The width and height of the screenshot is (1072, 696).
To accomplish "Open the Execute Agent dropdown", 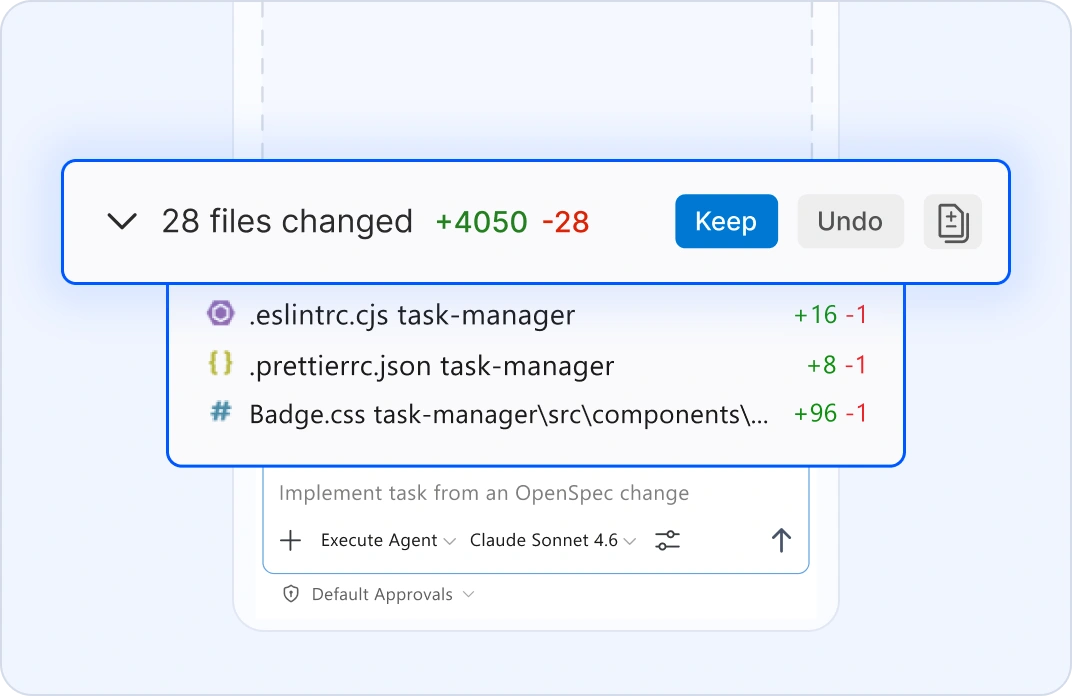I will 388,540.
